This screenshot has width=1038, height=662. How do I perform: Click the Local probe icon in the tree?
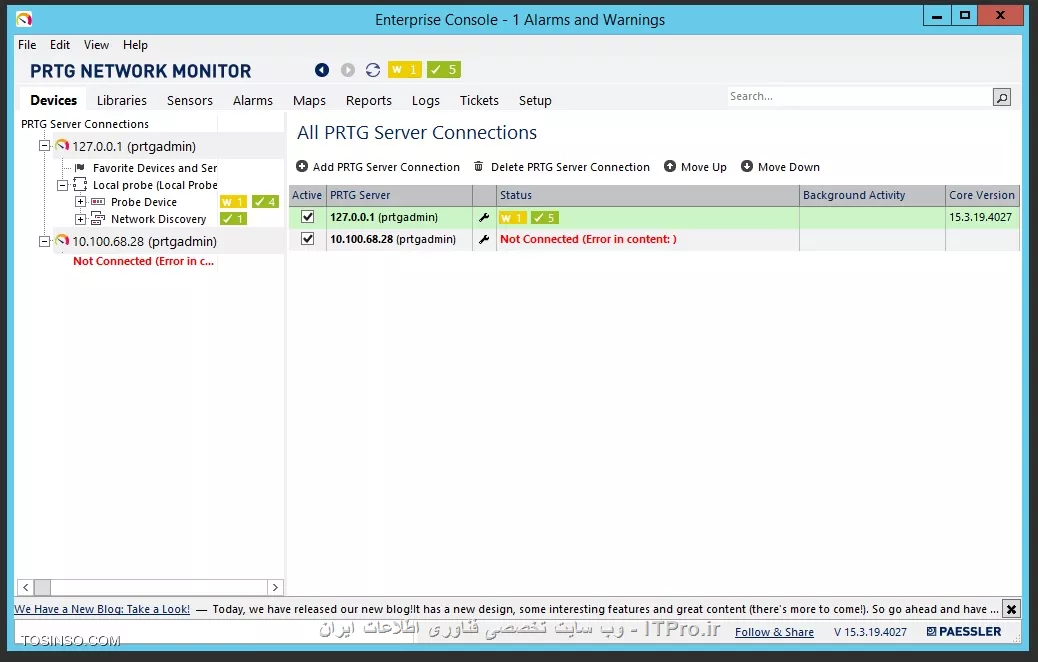coord(80,185)
